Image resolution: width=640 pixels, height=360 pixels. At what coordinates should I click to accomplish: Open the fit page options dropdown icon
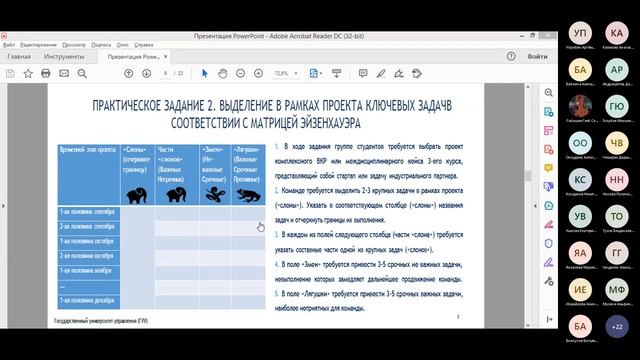click(316, 73)
